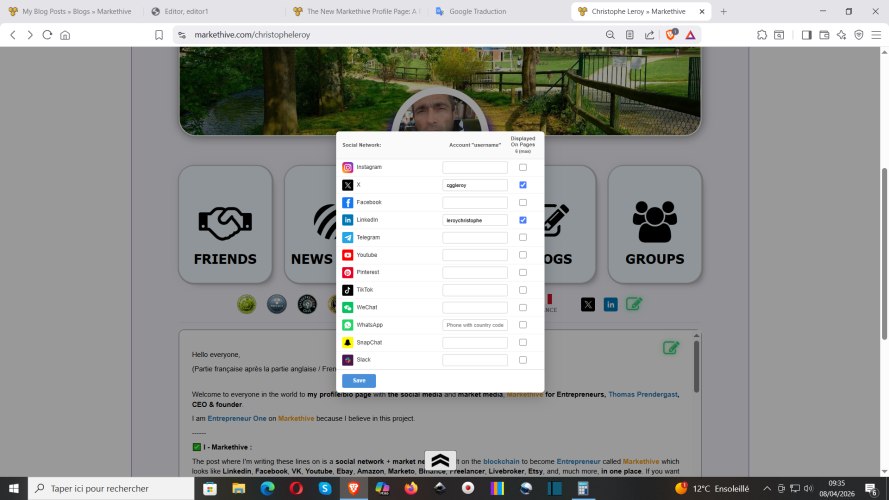This screenshot has height=500, width=889.
Task: Uncheck the X display checkbox
Action: [x=523, y=185]
